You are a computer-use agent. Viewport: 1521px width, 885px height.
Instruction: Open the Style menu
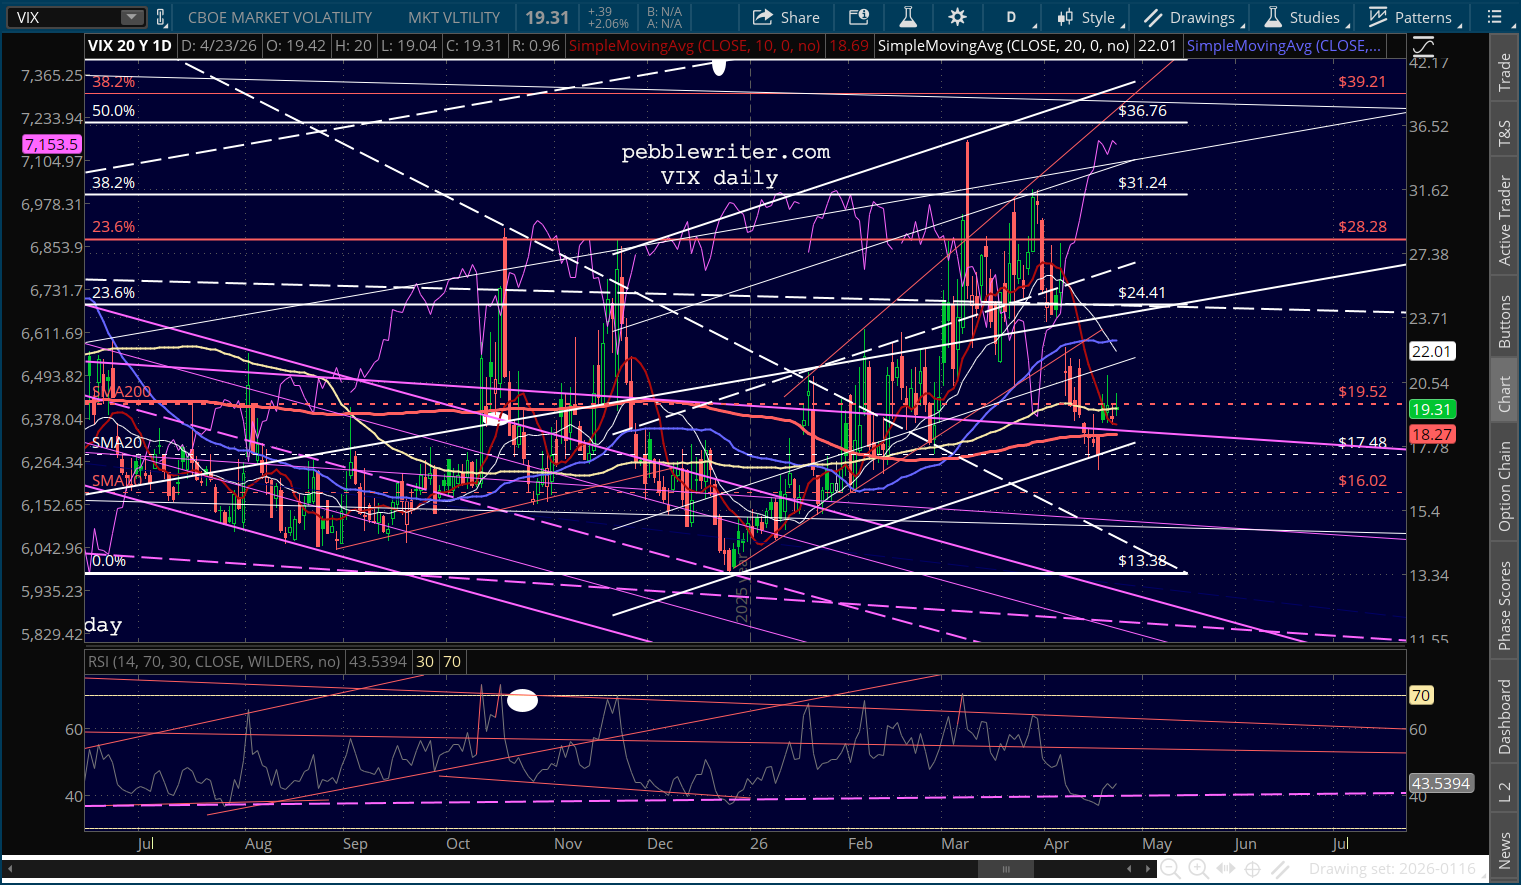tap(1088, 17)
